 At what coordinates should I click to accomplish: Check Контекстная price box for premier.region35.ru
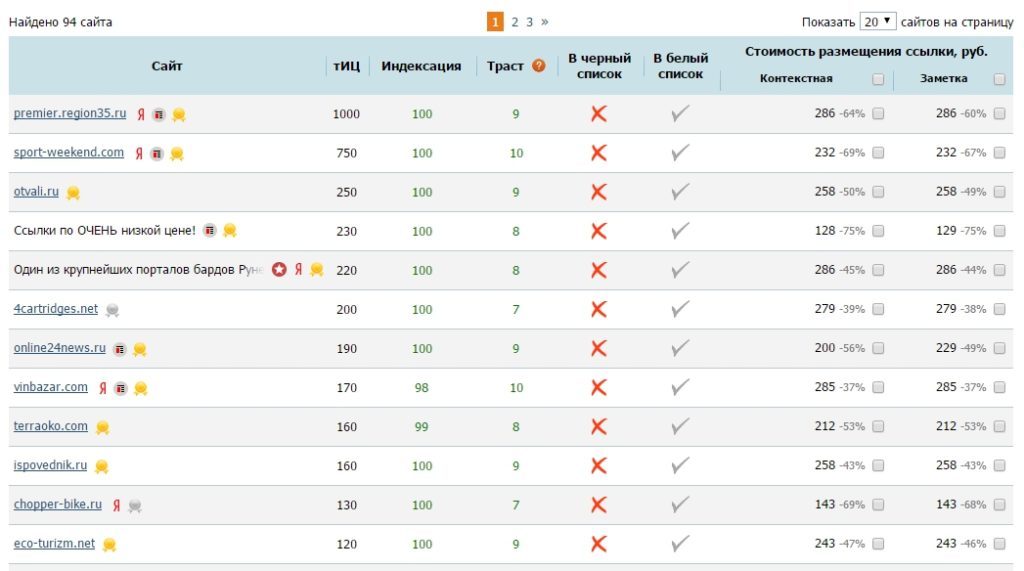pyautogui.click(x=878, y=113)
